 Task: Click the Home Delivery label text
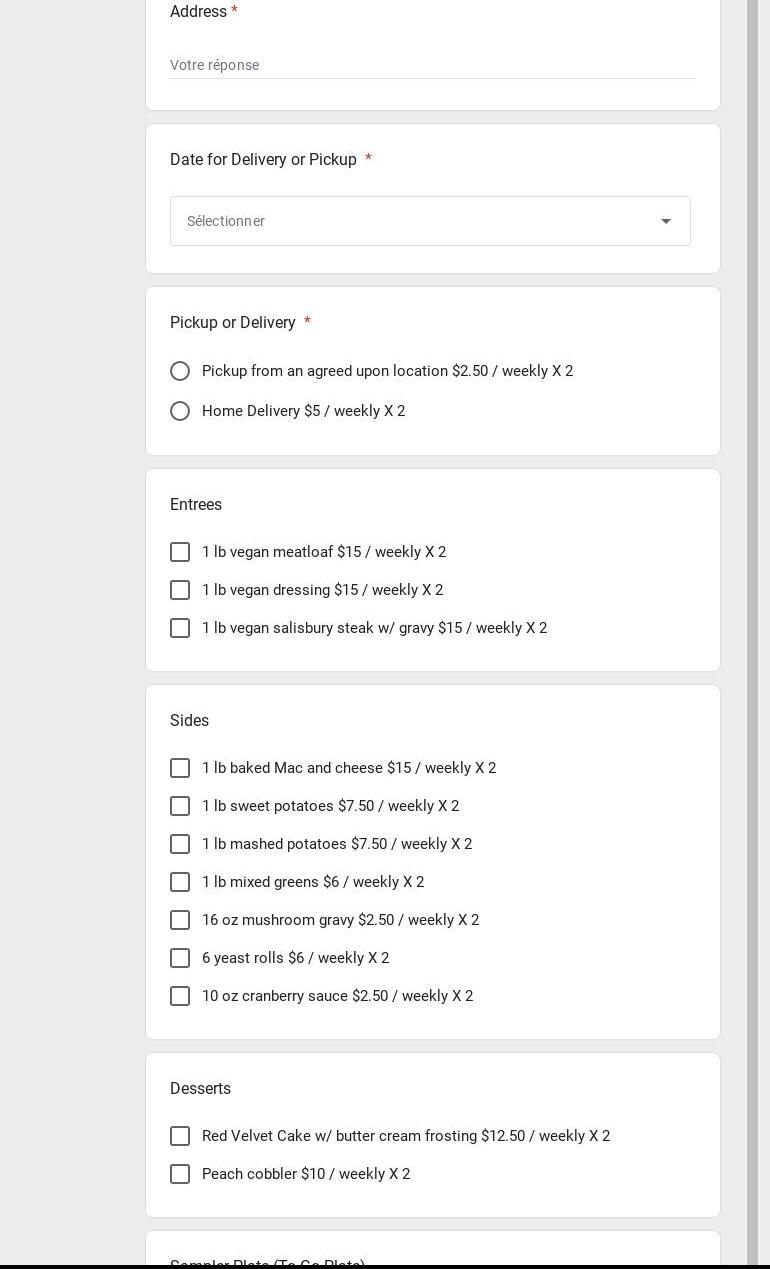click(303, 411)
